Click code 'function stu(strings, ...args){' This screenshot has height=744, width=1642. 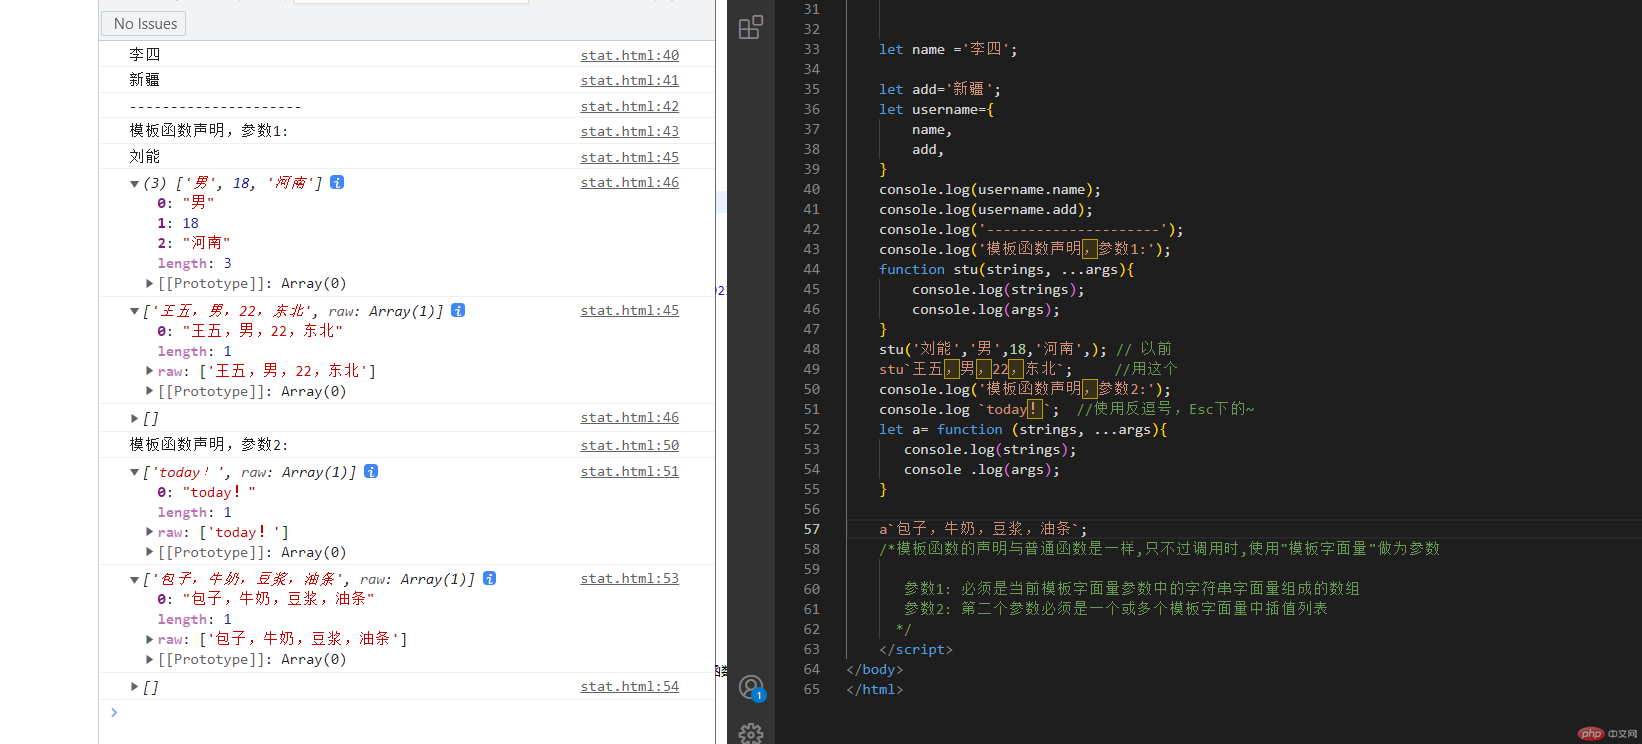[1006, 269]
